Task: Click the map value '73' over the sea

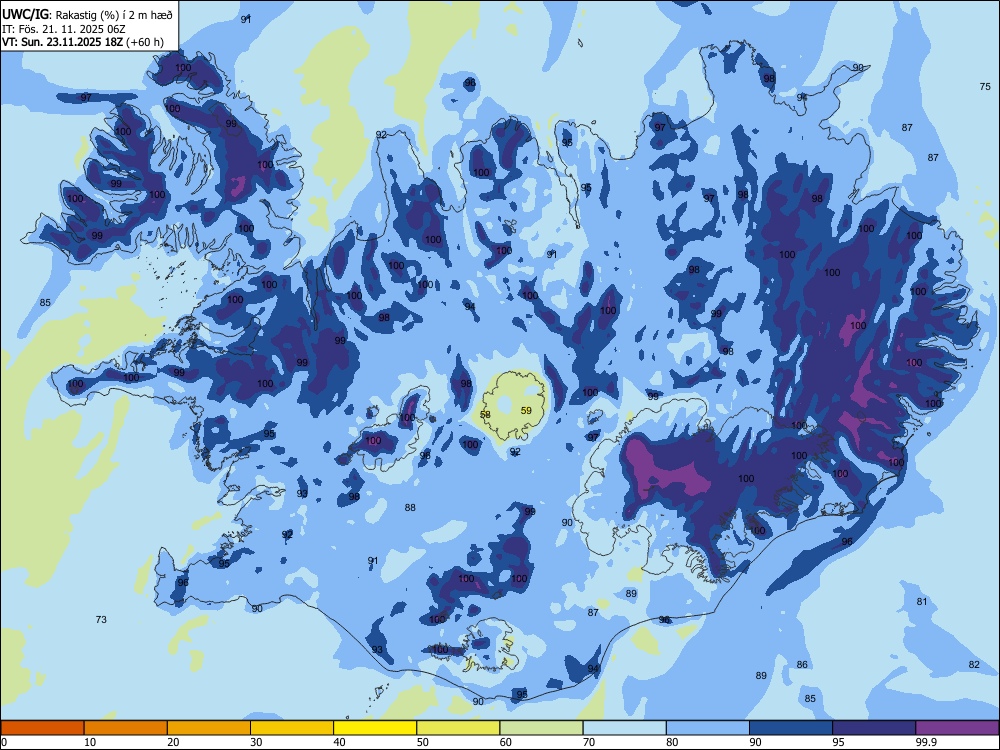Action: pos(101,619)
